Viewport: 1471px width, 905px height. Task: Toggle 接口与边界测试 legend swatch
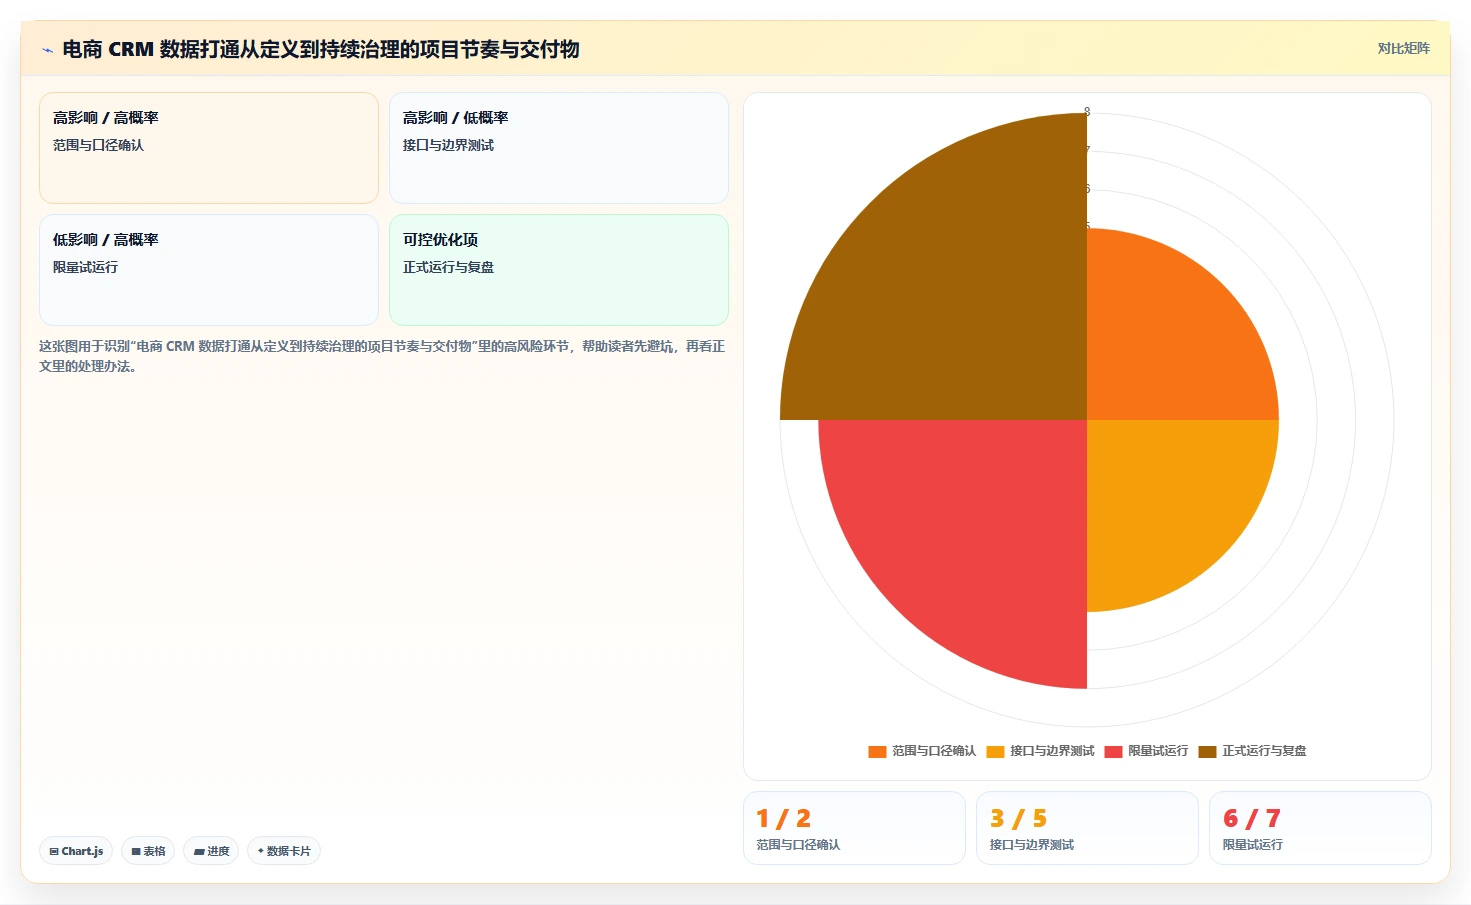(x=995, y=751)
